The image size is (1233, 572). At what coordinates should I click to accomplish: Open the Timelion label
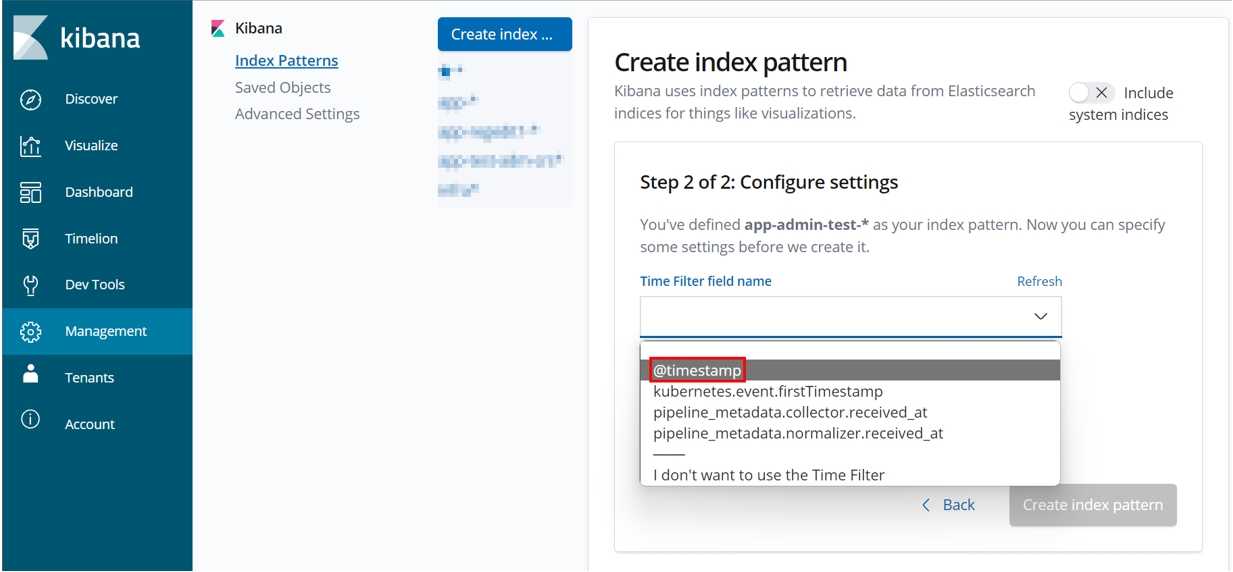[x=91, y=239]
